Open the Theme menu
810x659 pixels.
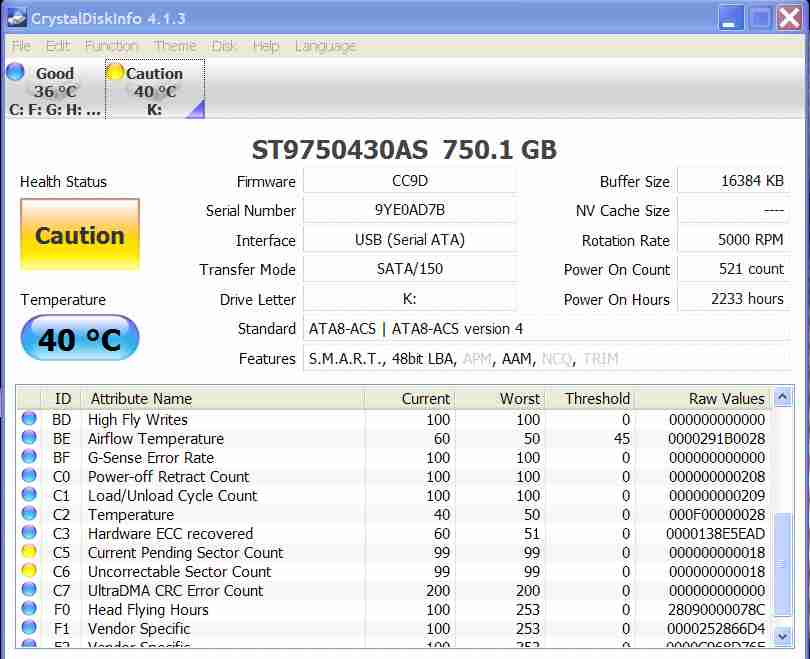[175, 46]
